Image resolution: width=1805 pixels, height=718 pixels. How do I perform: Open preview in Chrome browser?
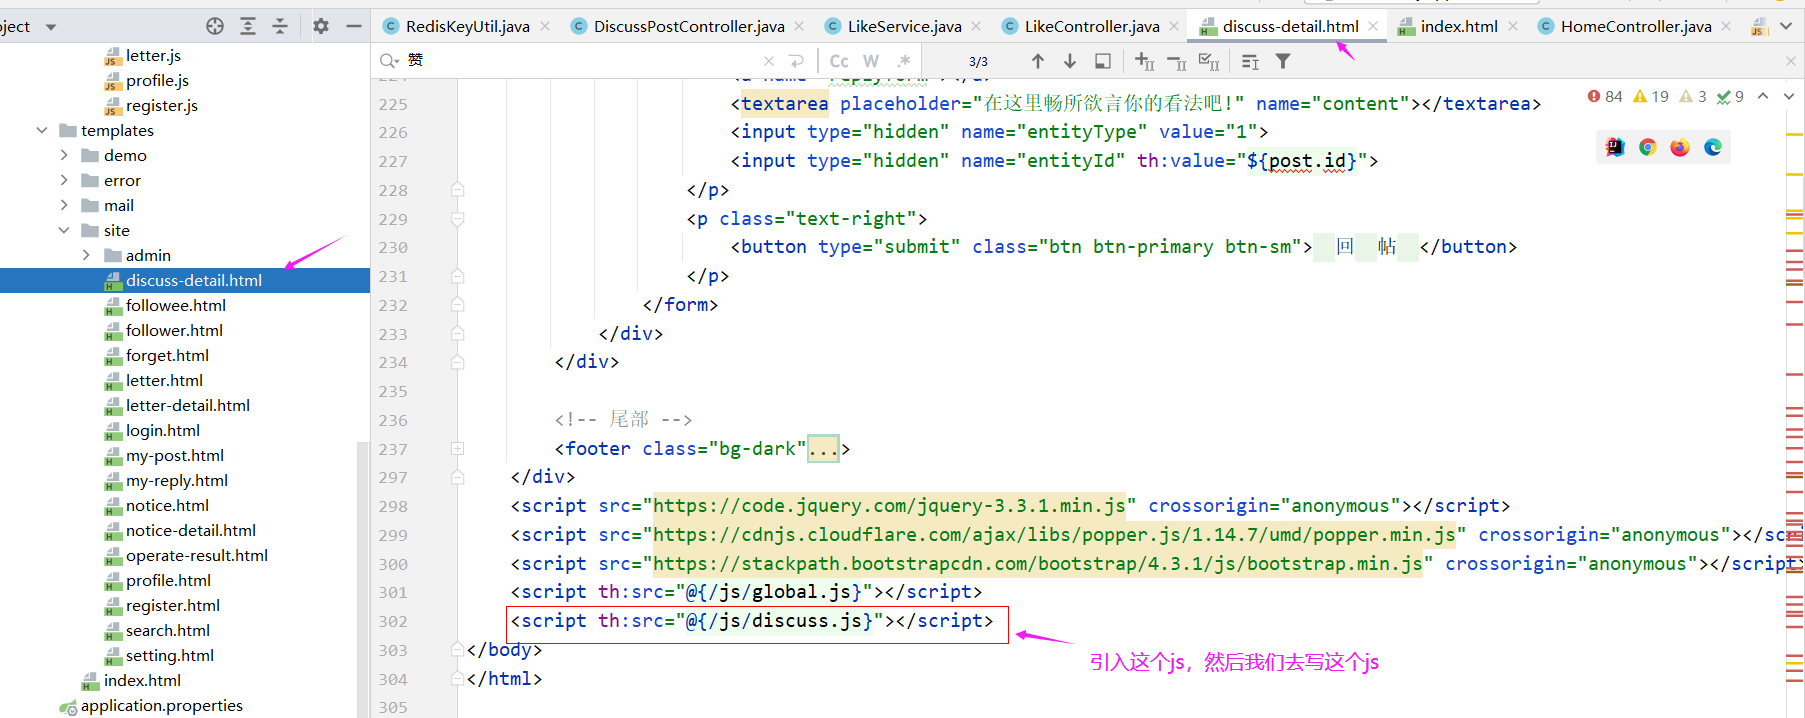(1648, 147)
